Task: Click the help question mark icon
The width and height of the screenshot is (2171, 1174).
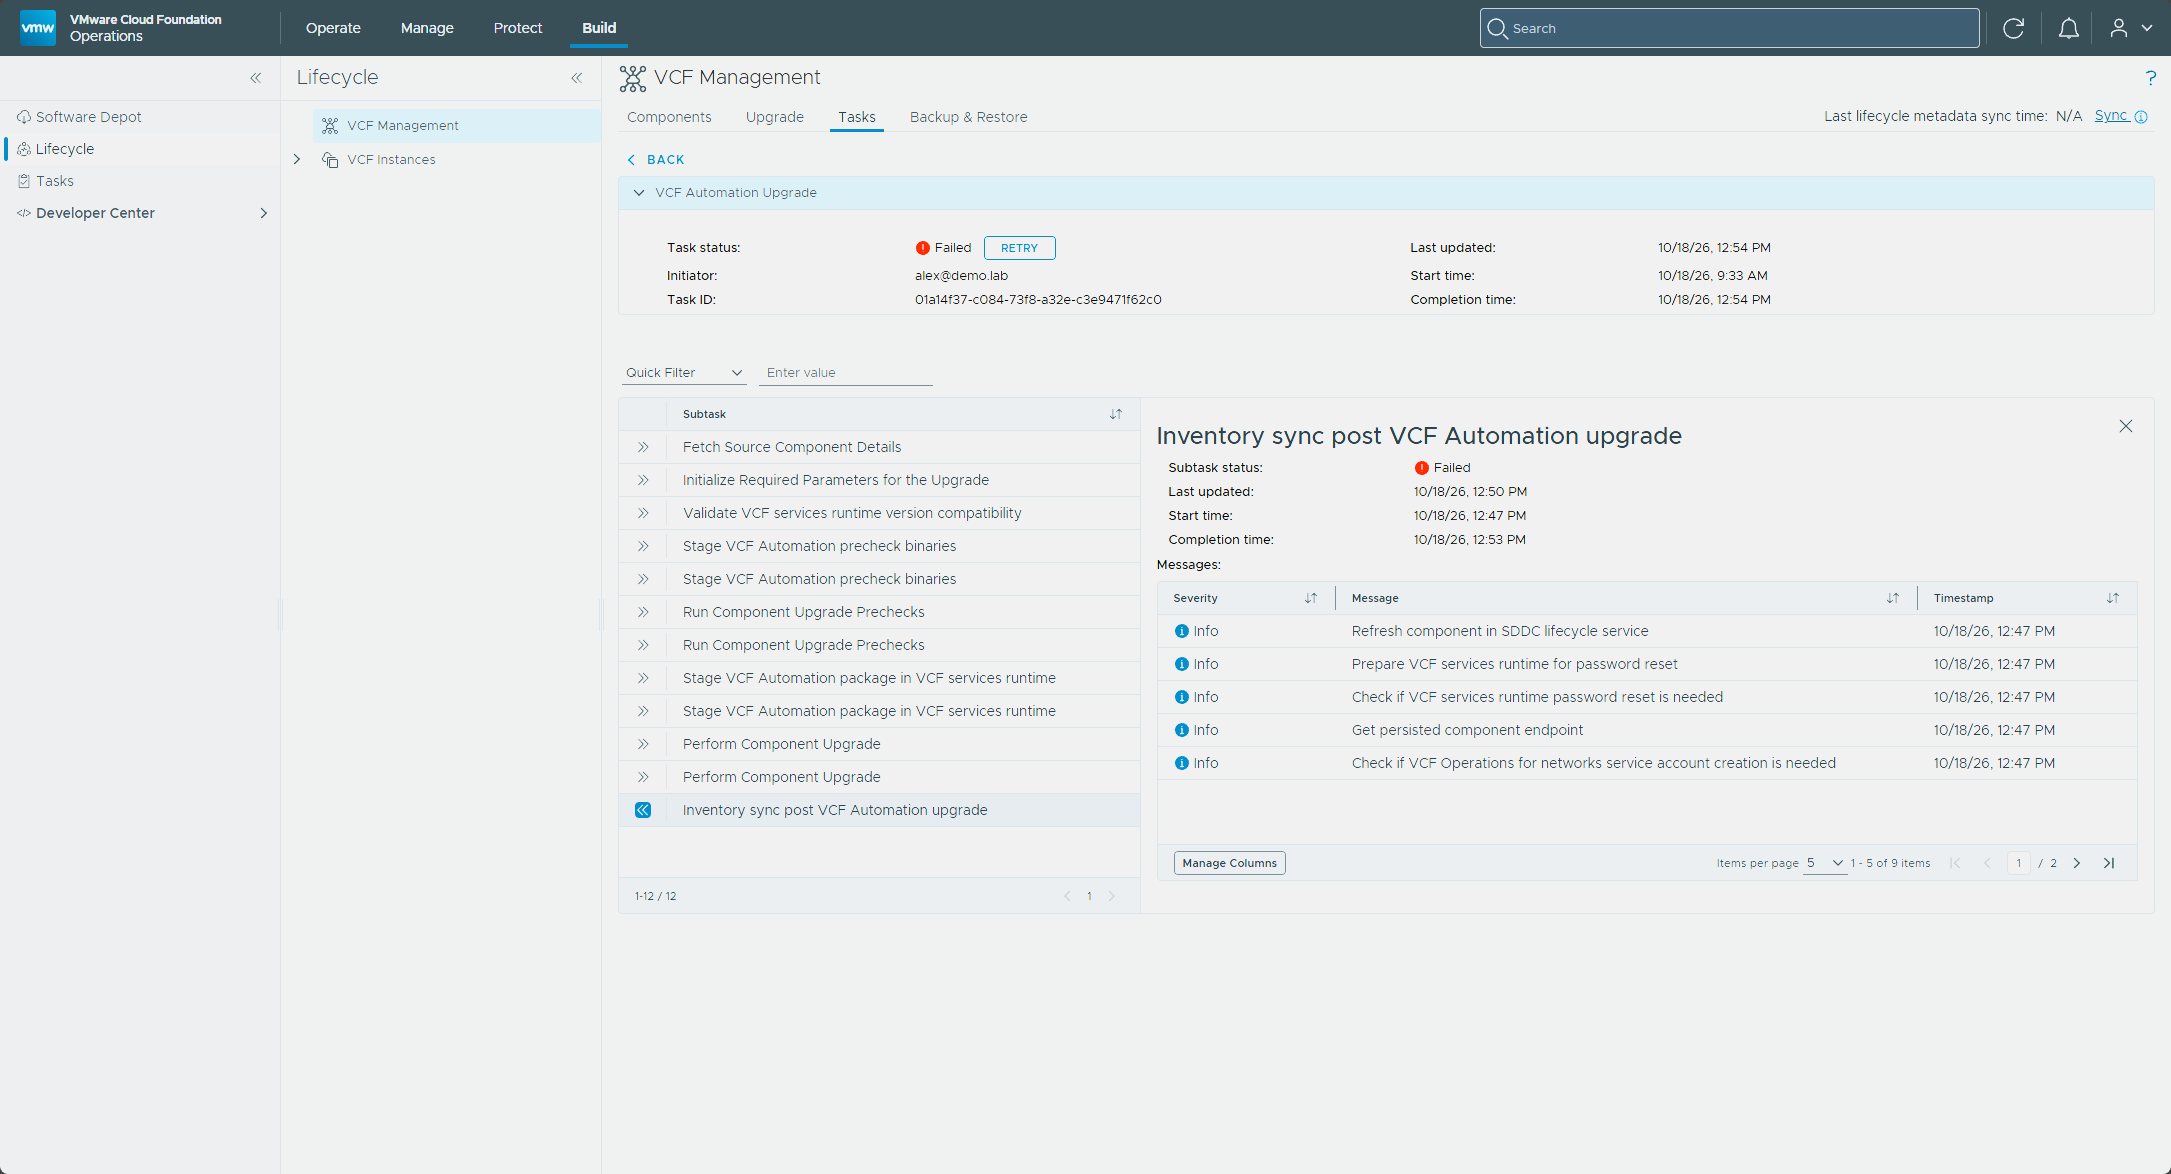Action: (2150, 78)
